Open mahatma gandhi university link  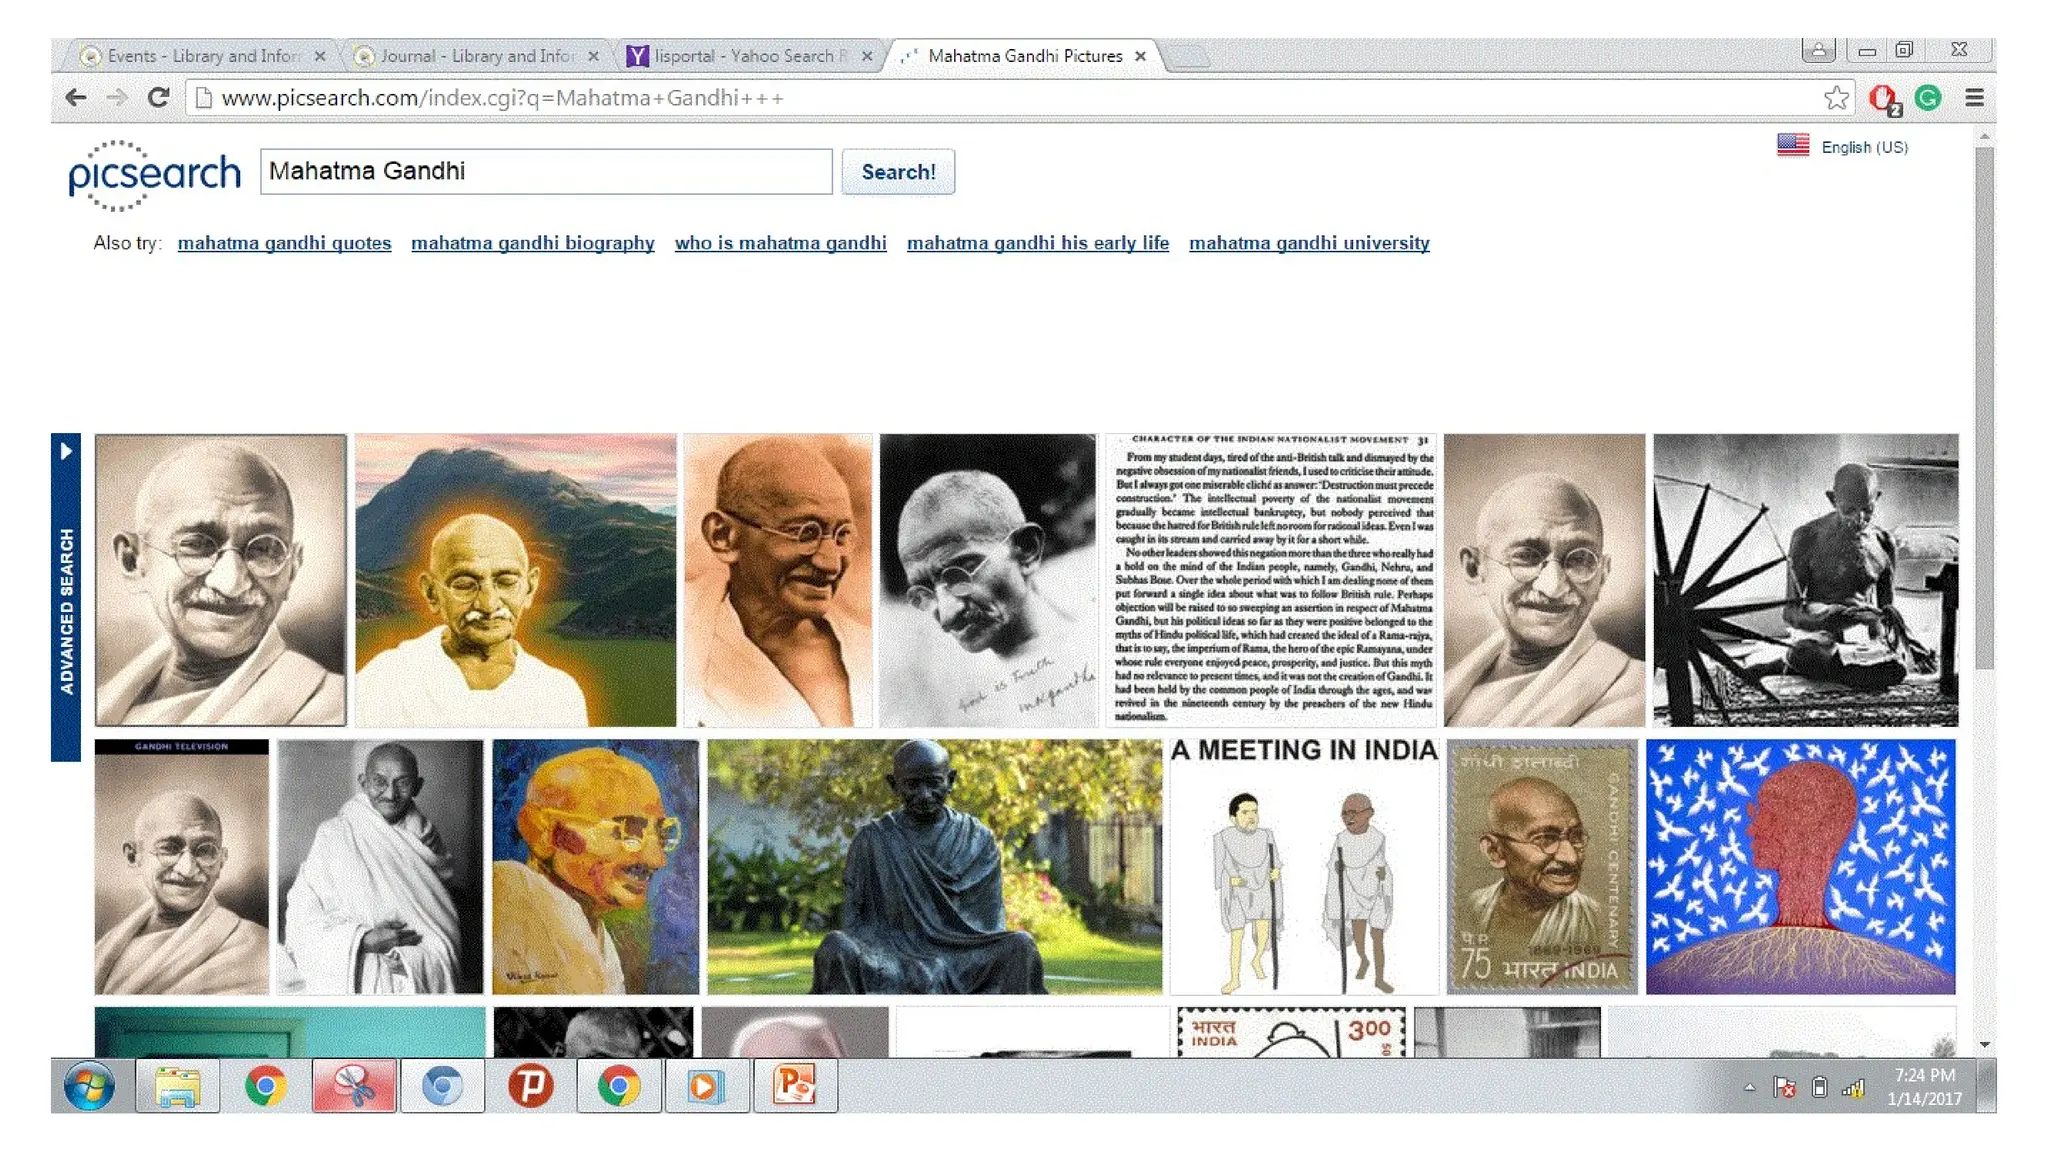[x=1309, y=243]
